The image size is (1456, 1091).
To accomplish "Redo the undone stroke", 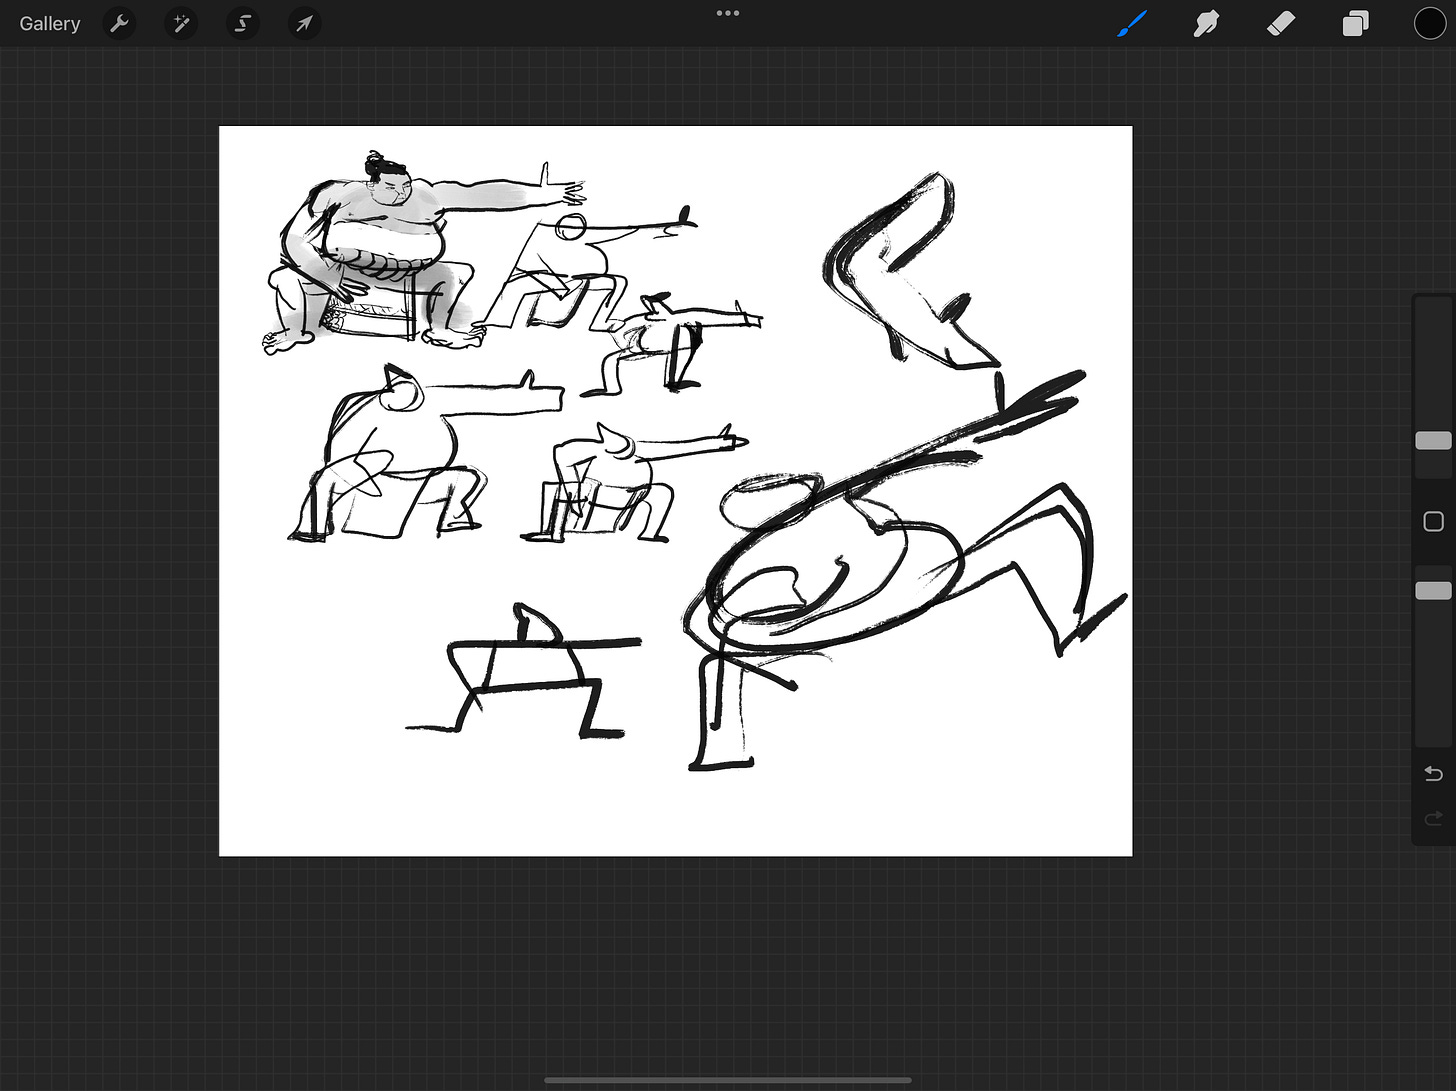I will click(1433, 819).
